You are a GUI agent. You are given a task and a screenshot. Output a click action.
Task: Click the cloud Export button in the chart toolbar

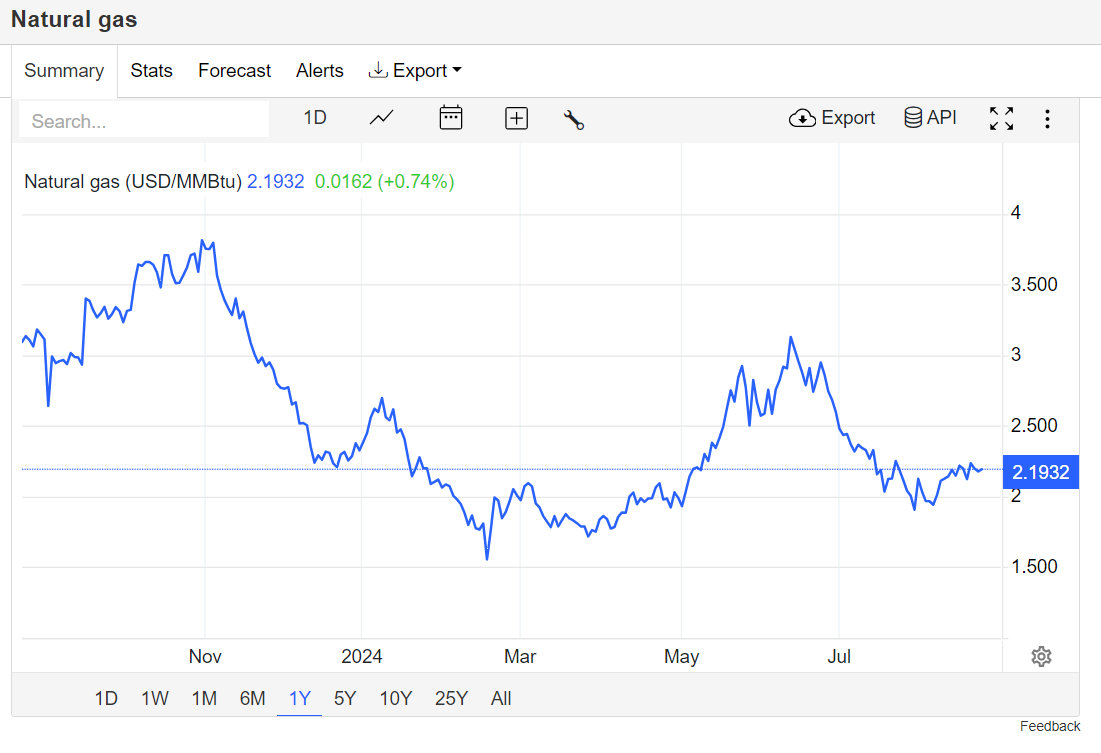[x=832, y=118]
